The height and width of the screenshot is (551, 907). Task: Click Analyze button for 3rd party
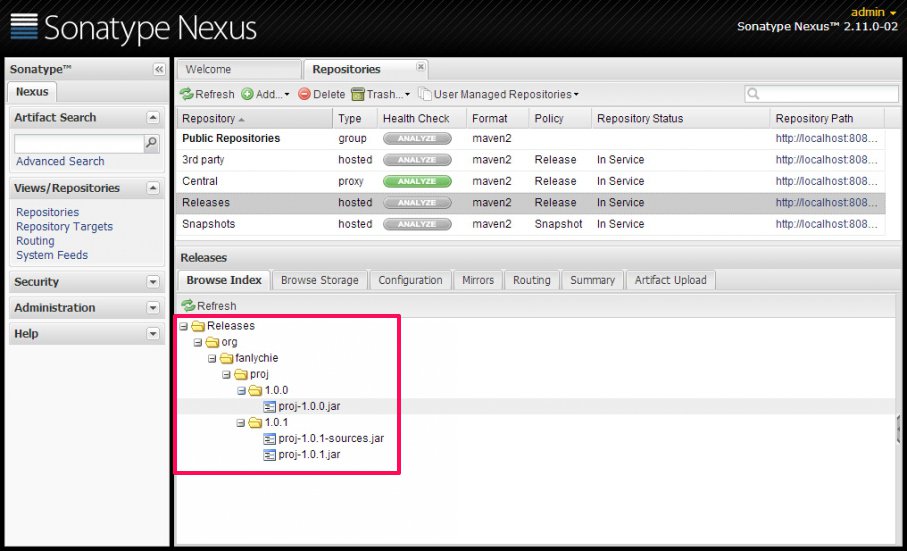417,160
